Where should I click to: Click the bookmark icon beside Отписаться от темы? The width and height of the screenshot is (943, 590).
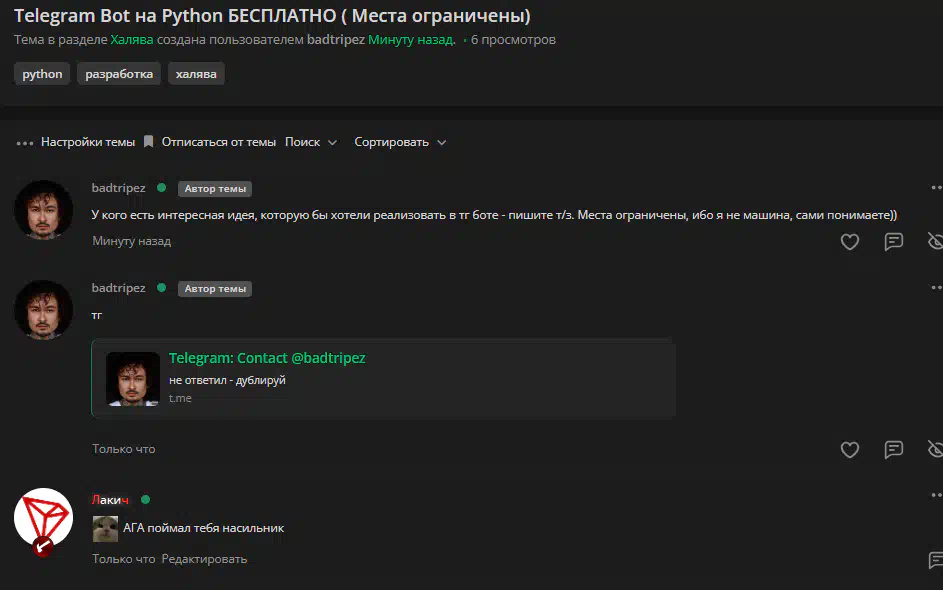pyautogui.click(x=149, y=142)
